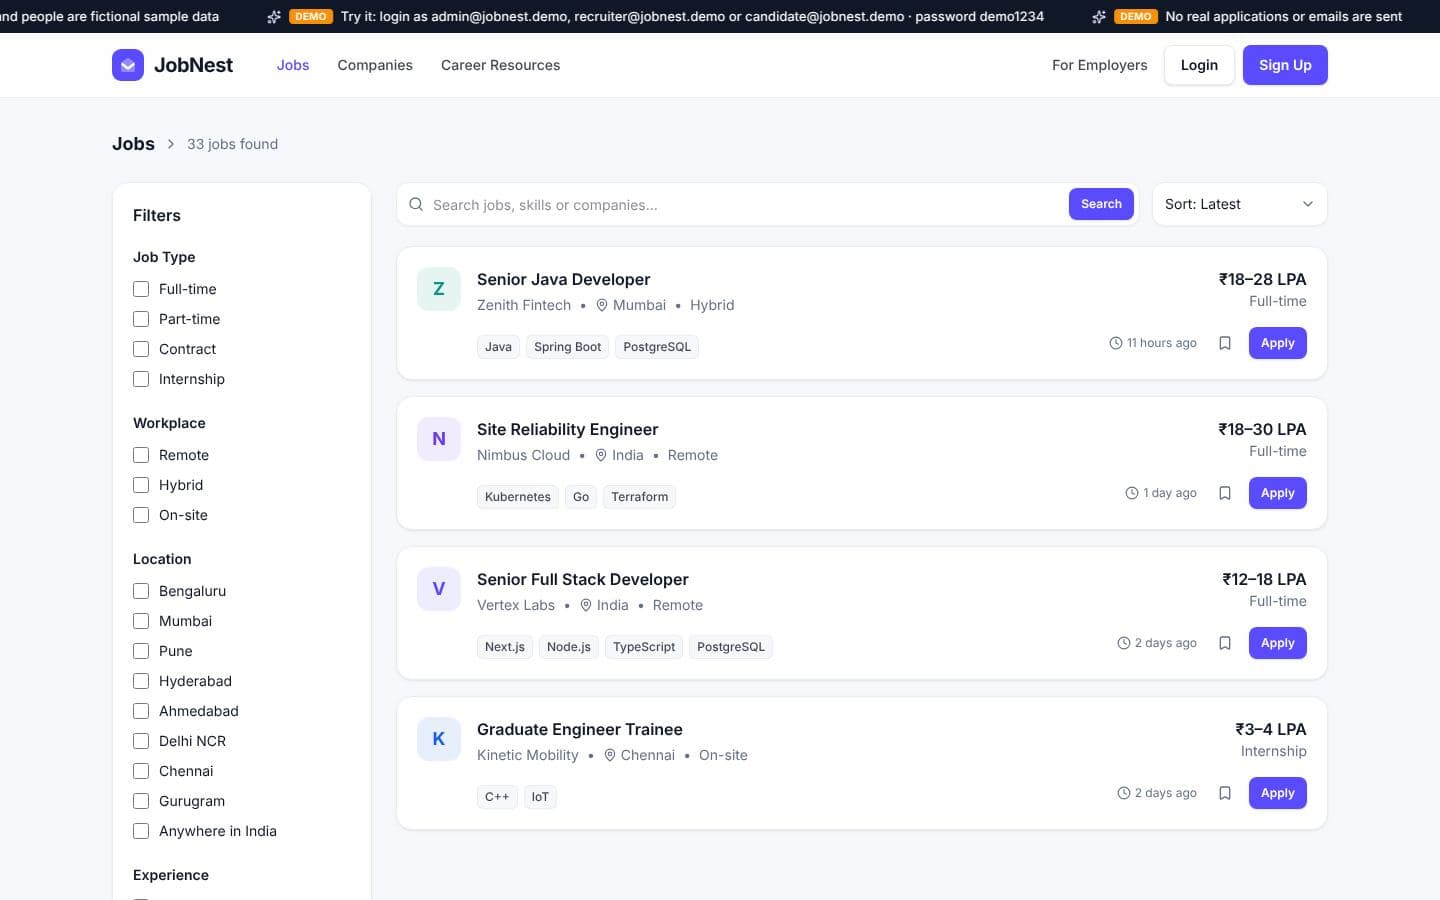Click the search magnifier icon

[416, 204]
